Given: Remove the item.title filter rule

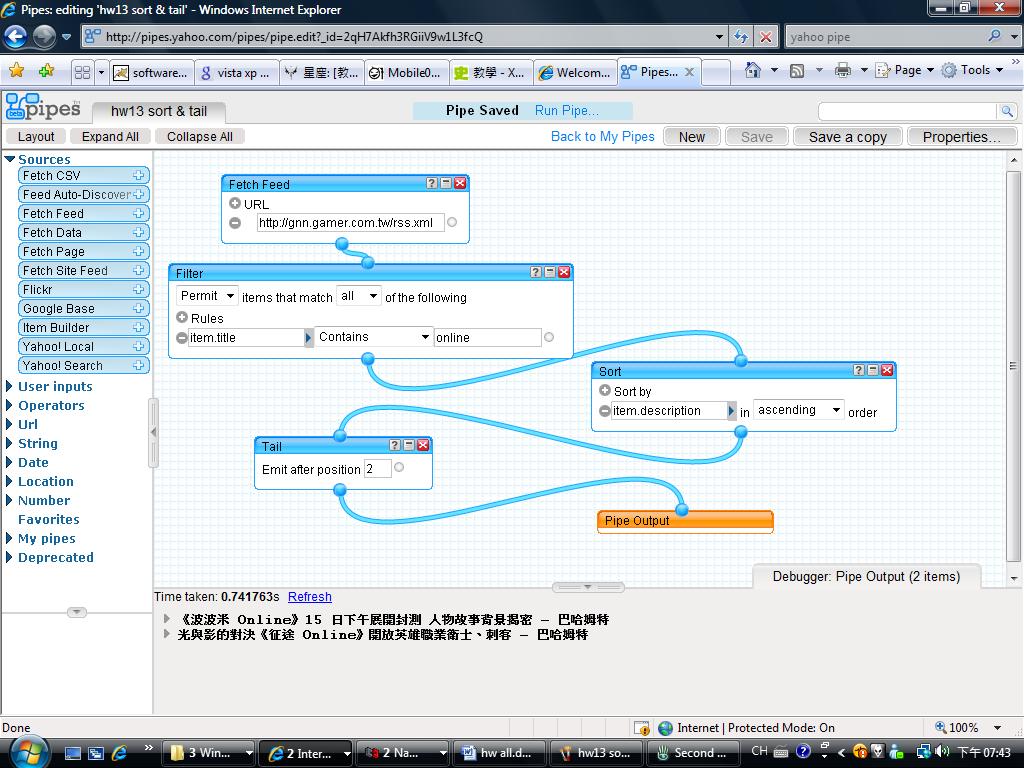Looking at the screenshot, I should click(x=182, y=338).
